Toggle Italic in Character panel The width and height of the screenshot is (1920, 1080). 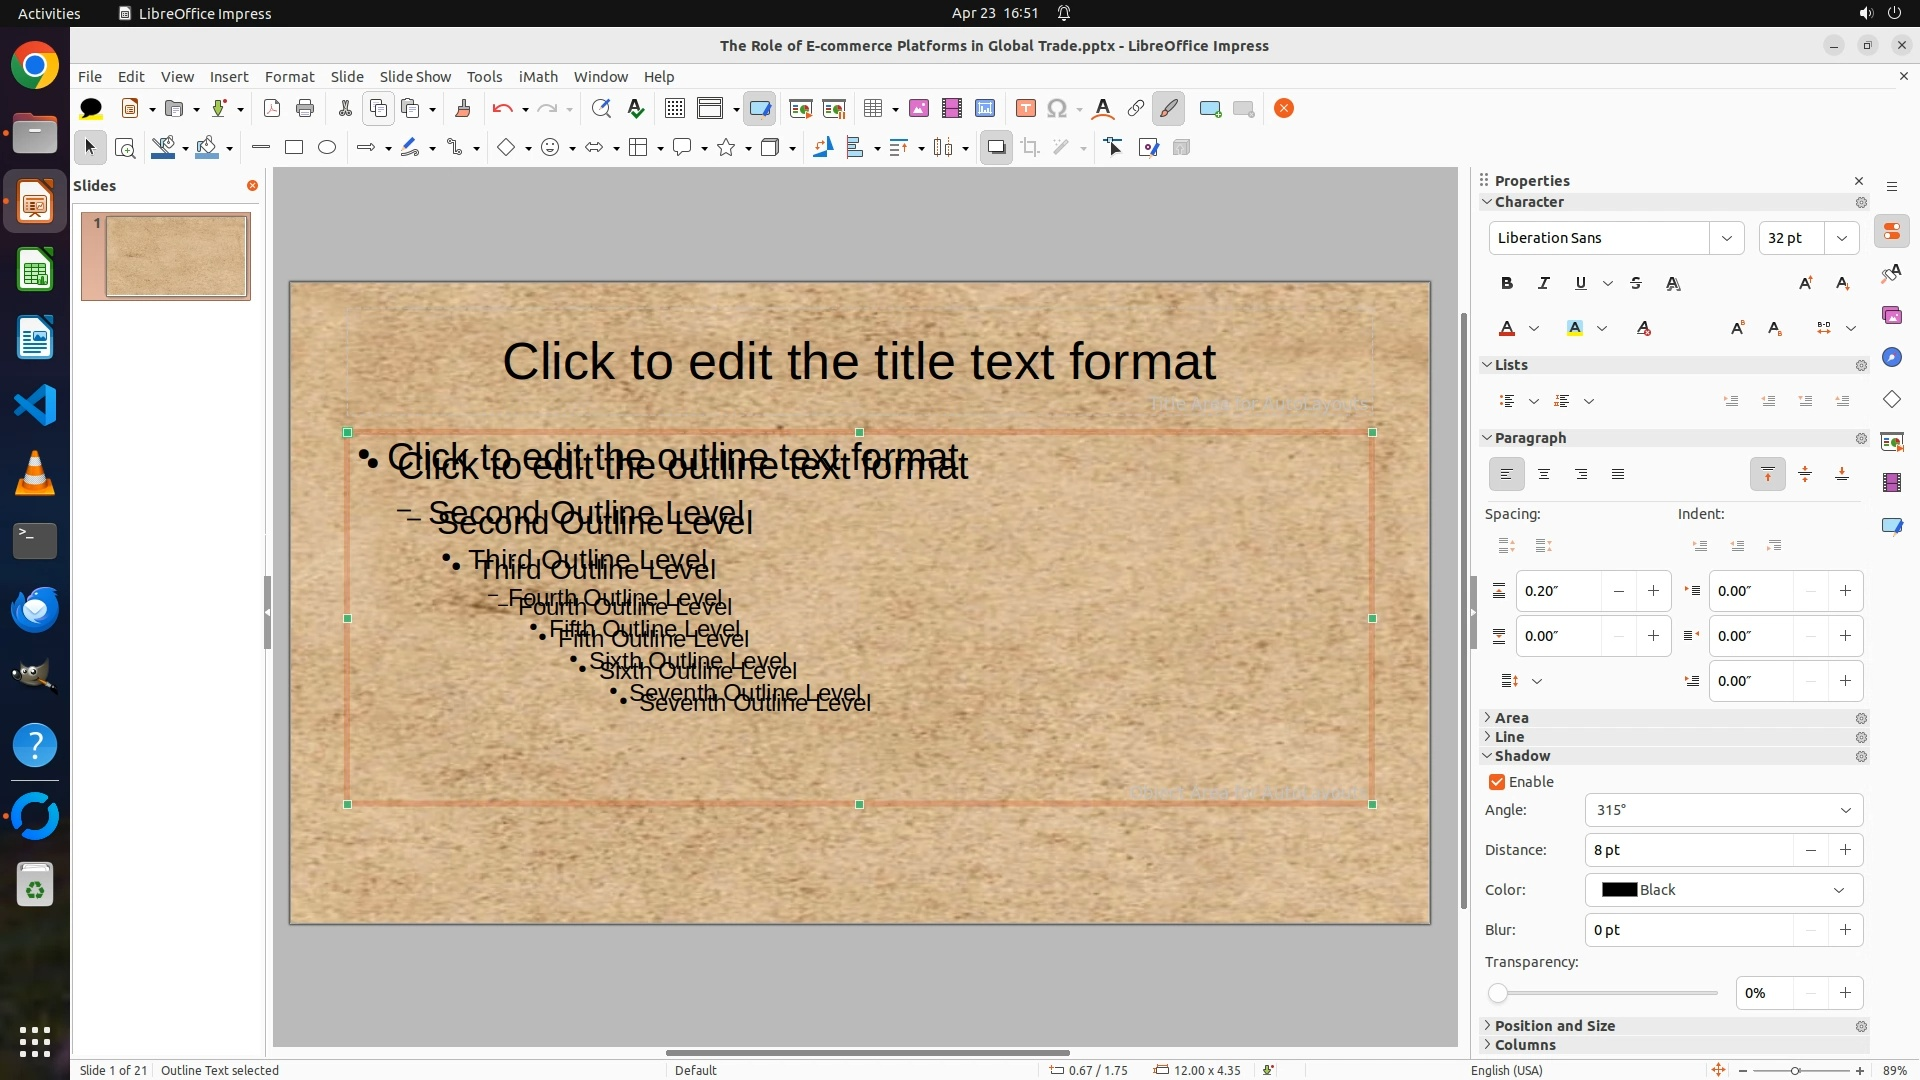[1543, 283]
